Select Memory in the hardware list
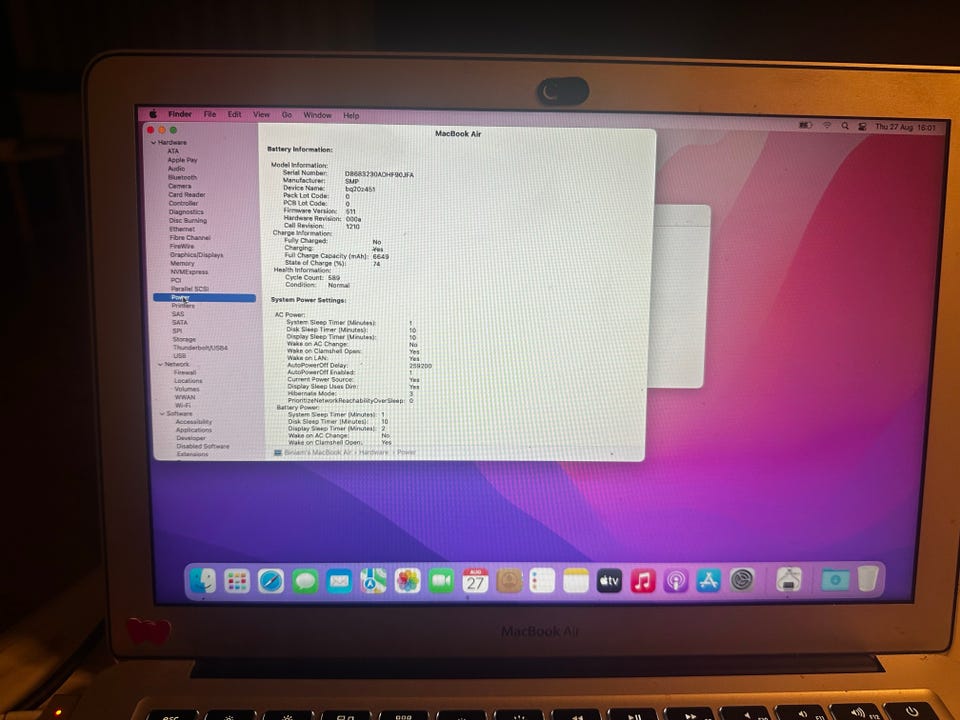This screenshot has width=960, height=720. pos(182,263)
